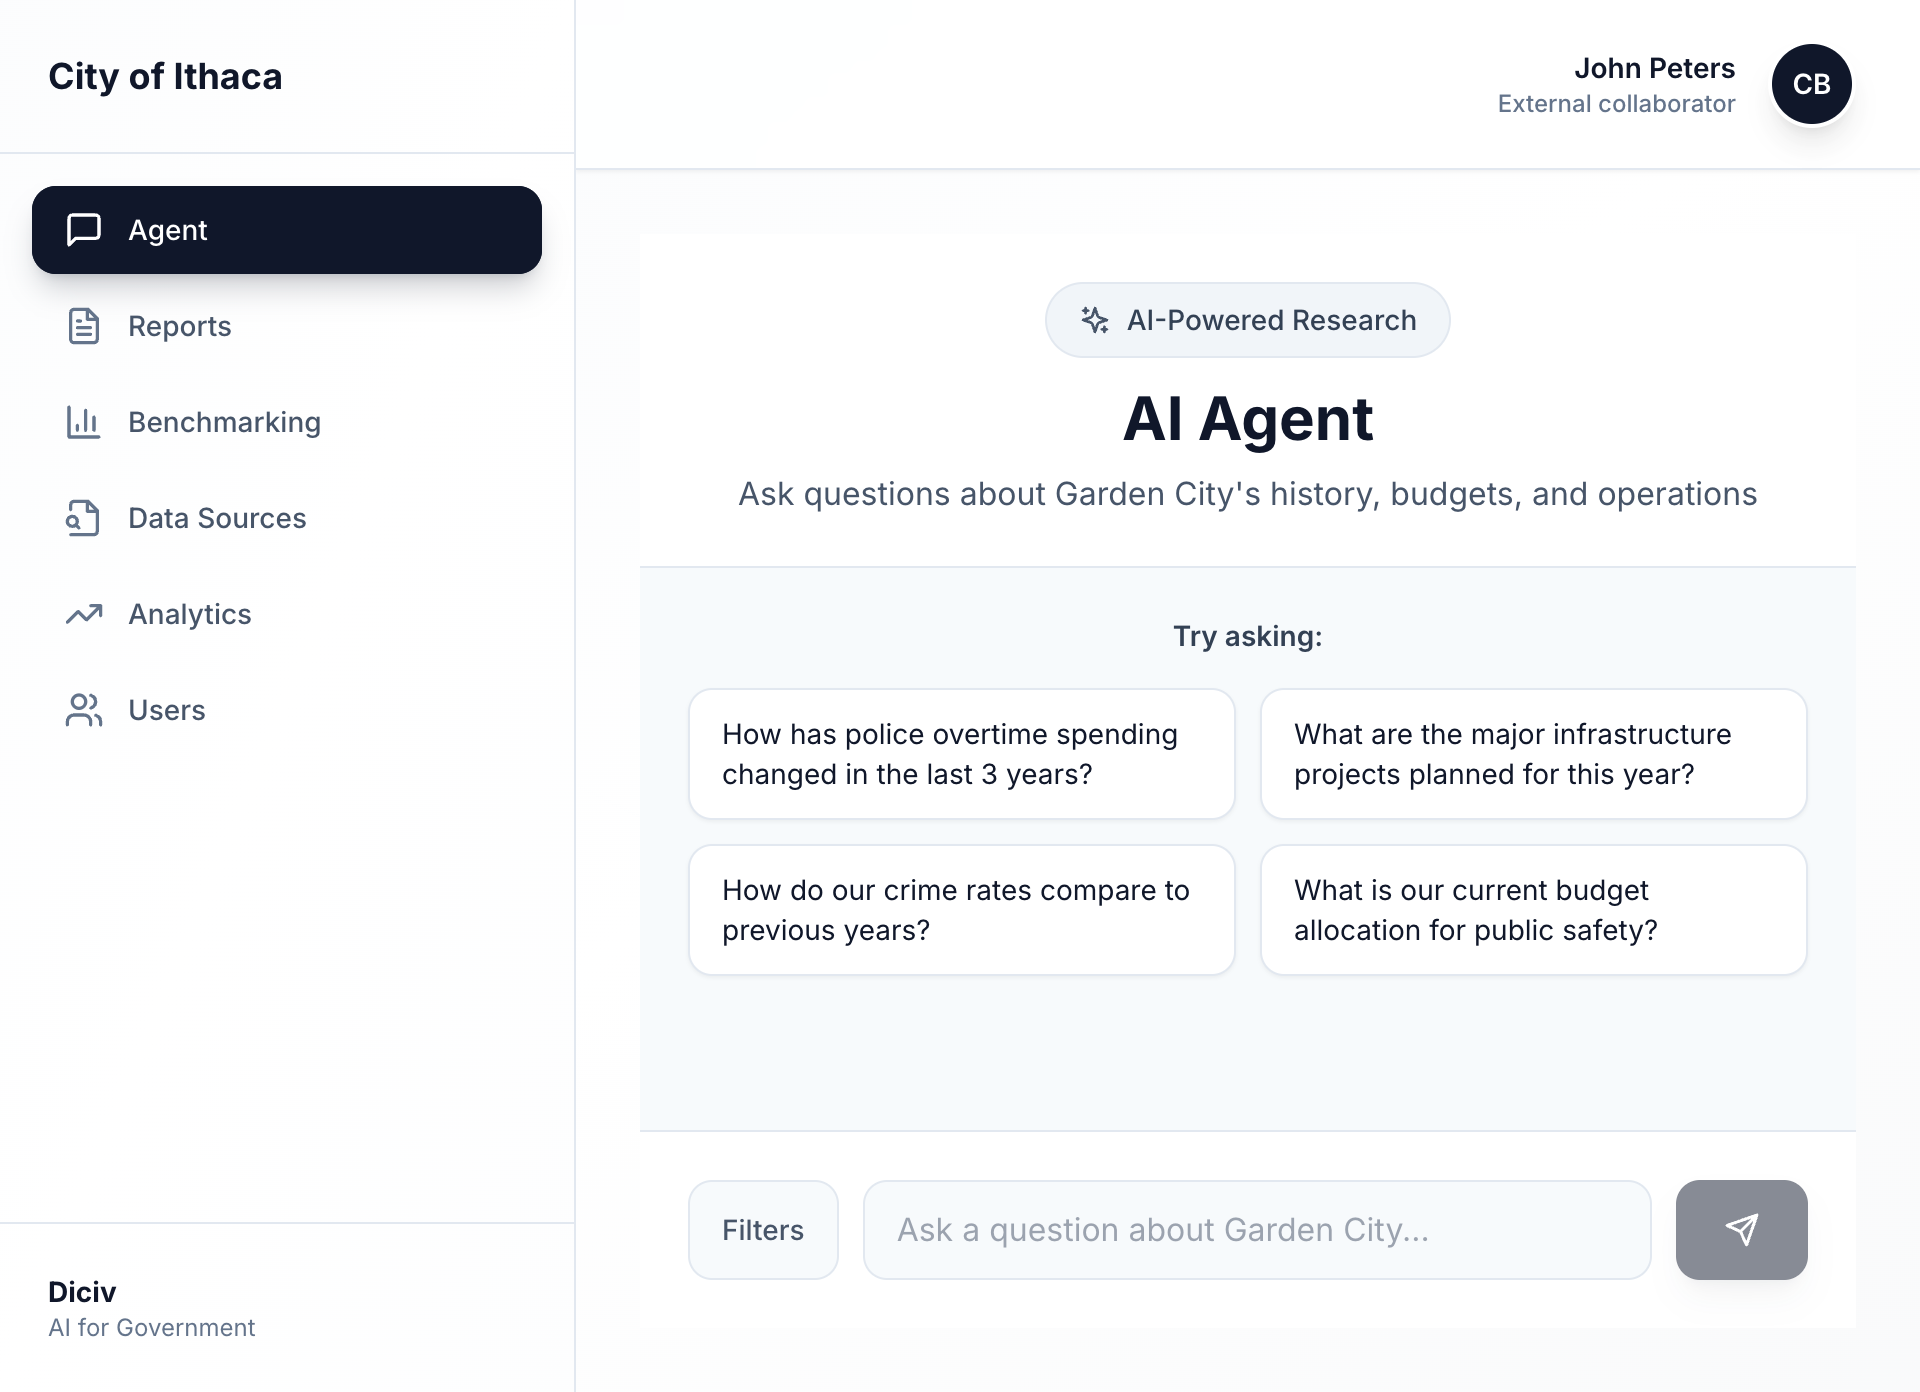Click the City of Ithaca title

click(165, 77)
